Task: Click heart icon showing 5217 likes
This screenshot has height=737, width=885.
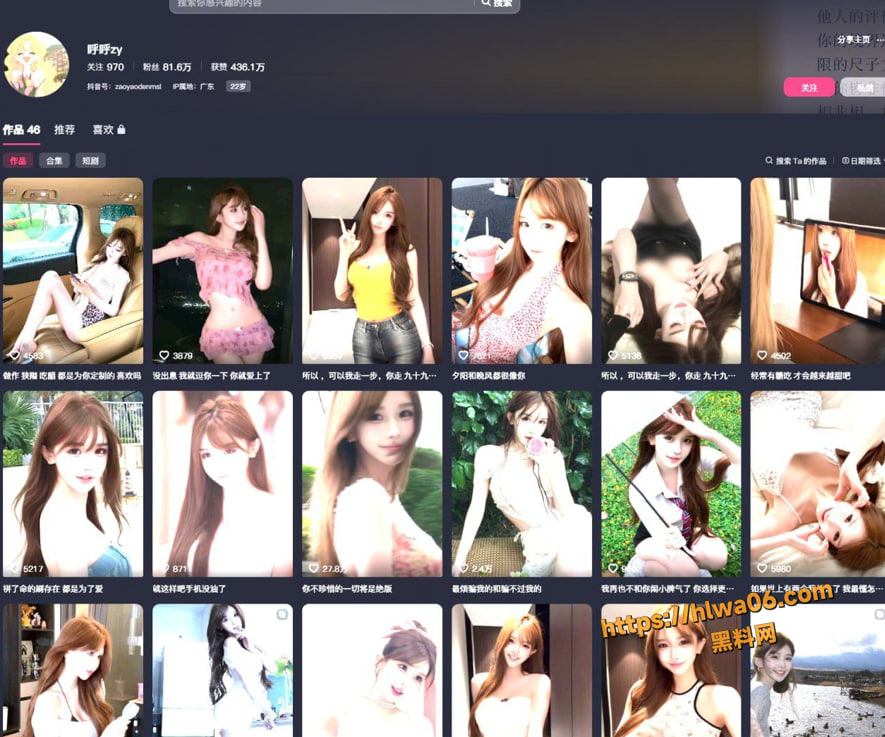Action: (x=15, y=568)
